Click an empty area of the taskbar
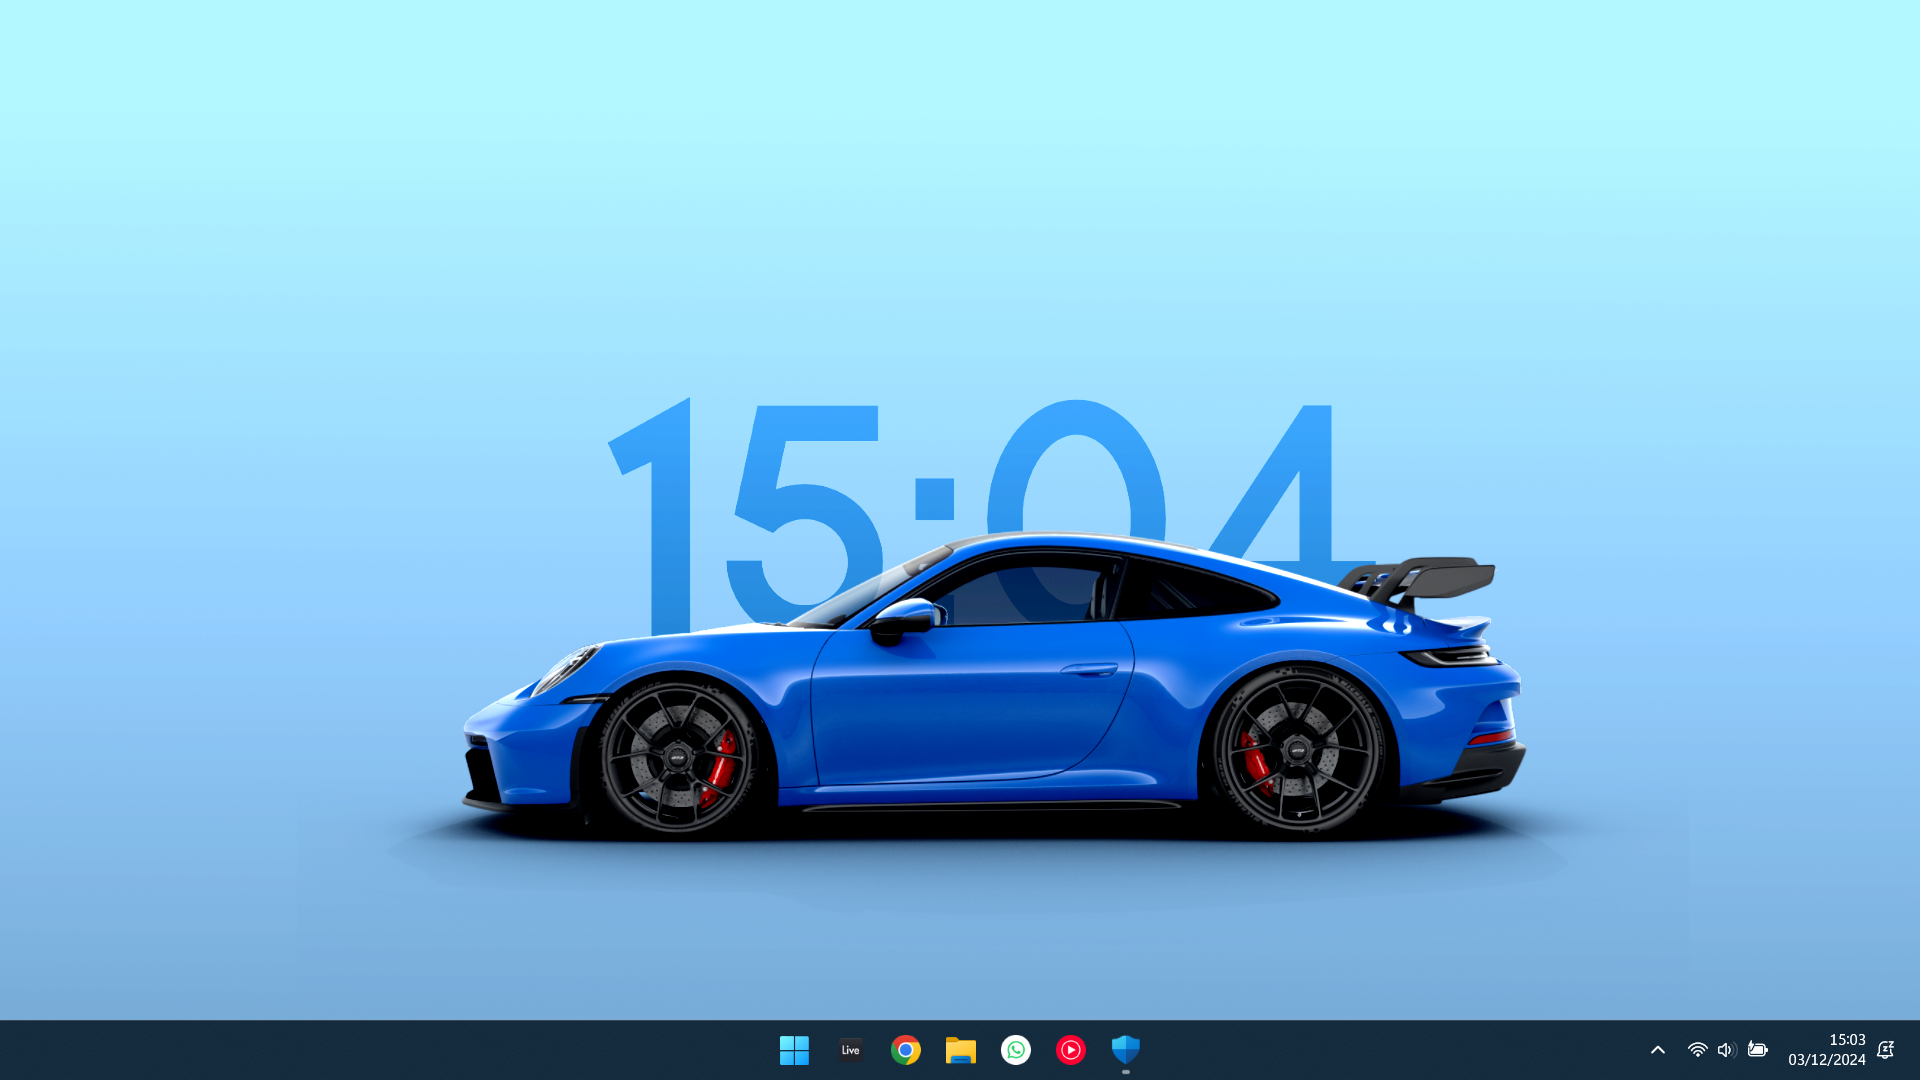Image resolution: width=1920 pixels, height=1080 pixels. (400, 1050)
